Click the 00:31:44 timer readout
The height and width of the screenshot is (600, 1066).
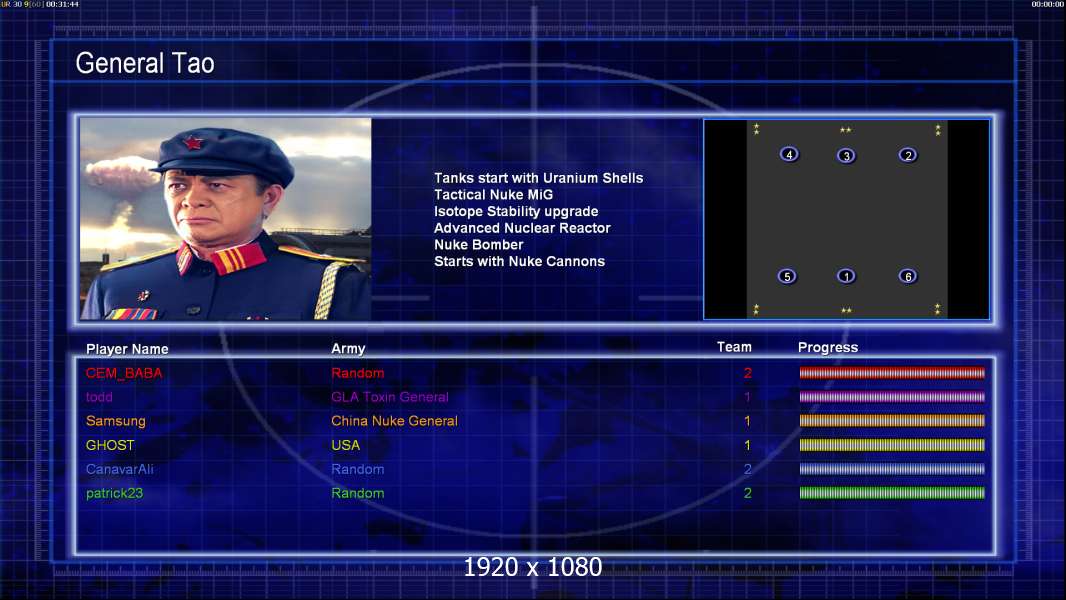[x=63, y=4]
